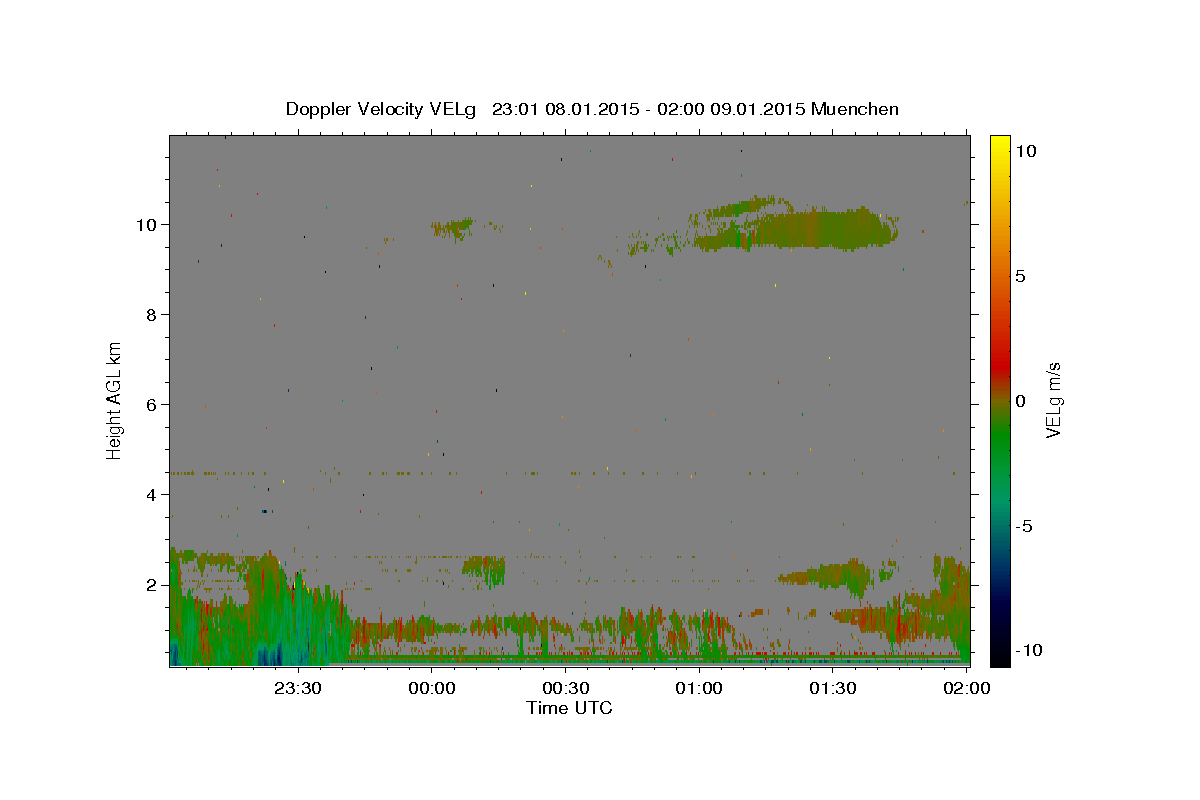Viewport: 1200px width, 800px height.
Task: Click the location name Muenchen in title
Action: tap(855, 109)
